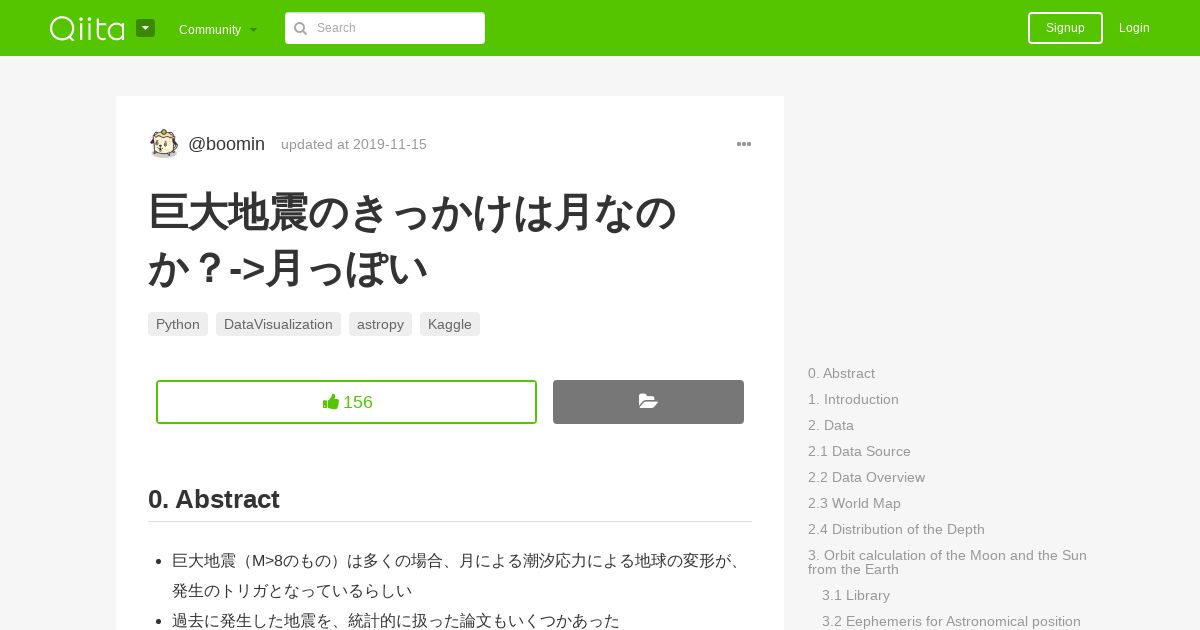This screenshot has height=630, width=1200.
Task: Open the dropdown arrow beside Qiita logo
Action: coord(145,28)
